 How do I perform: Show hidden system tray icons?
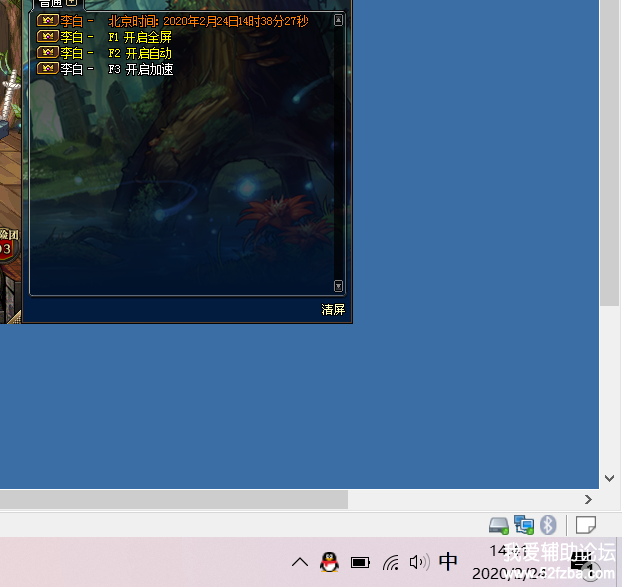(300, 562)
